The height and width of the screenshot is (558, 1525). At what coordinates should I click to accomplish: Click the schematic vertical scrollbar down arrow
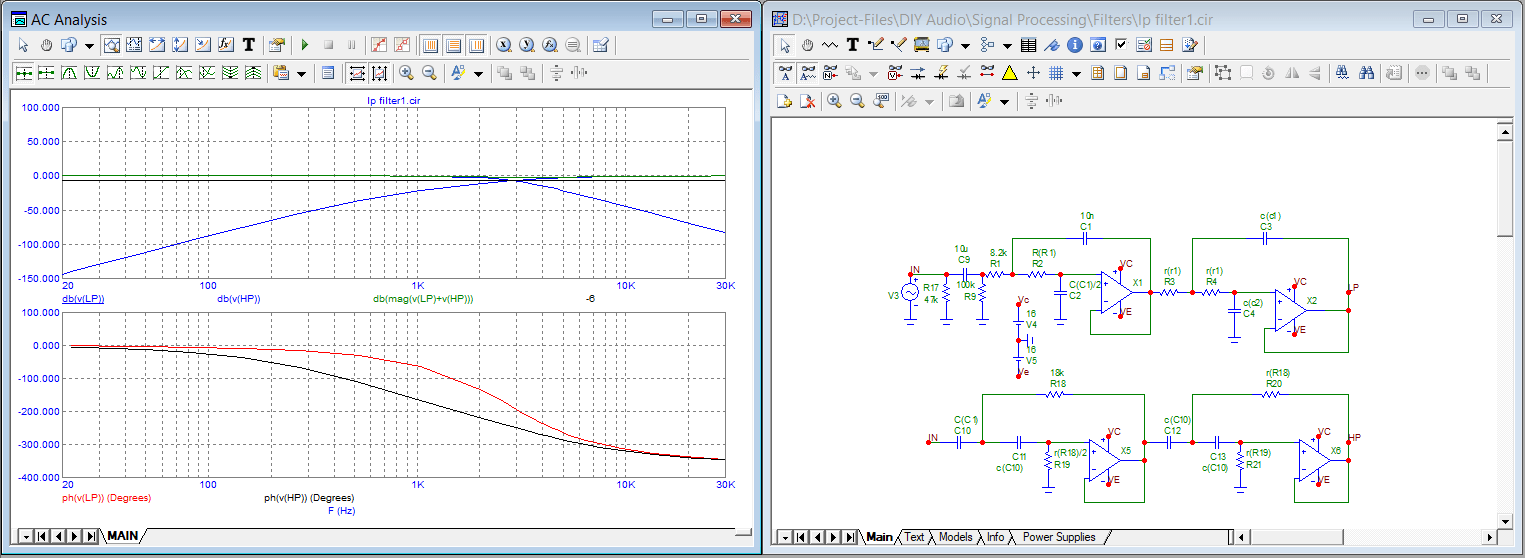click(1505, 520)
